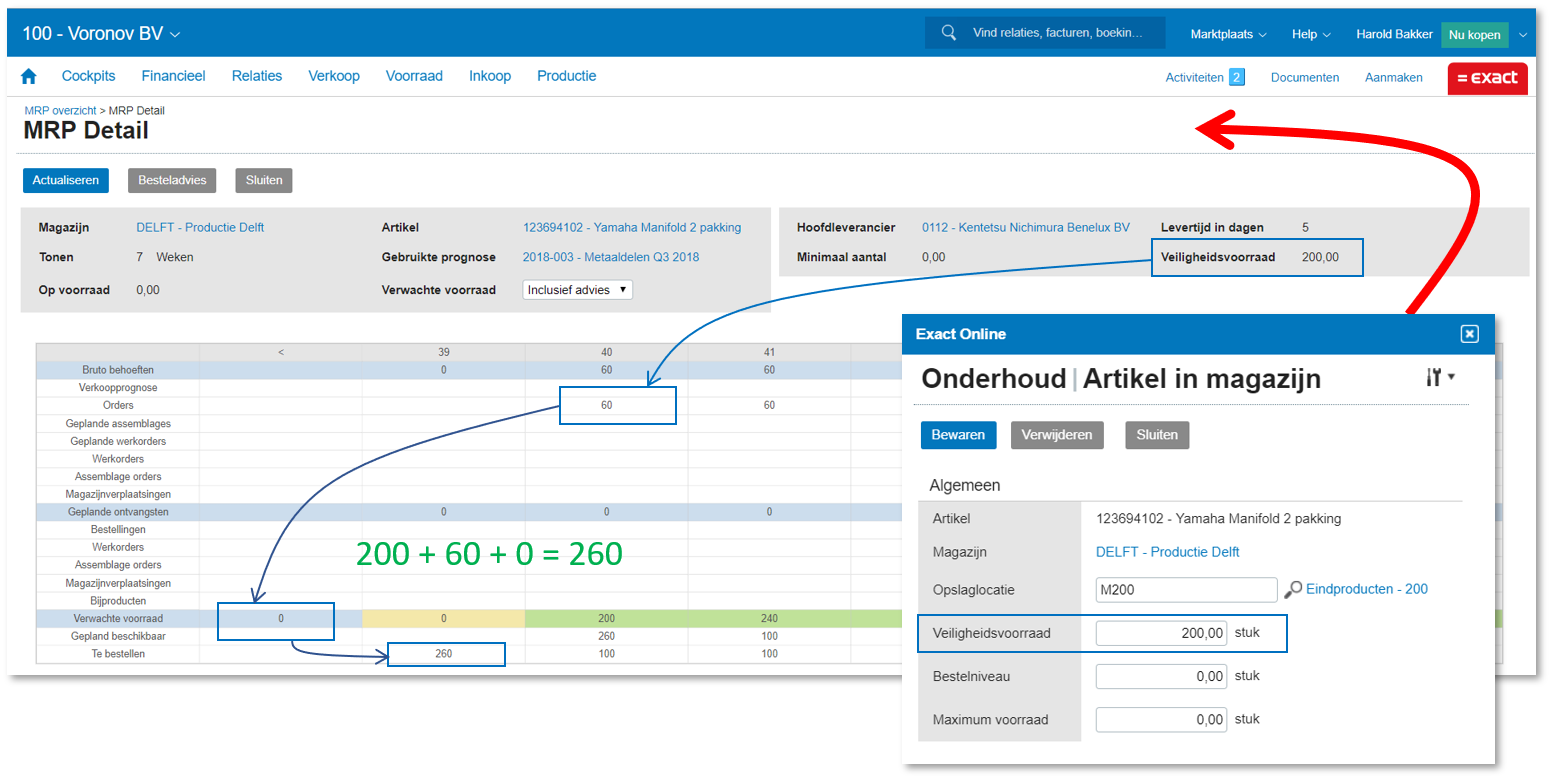Open the tools icon menu in Onderhoud dialog
1549x777 pixels.
[1439, 378]
